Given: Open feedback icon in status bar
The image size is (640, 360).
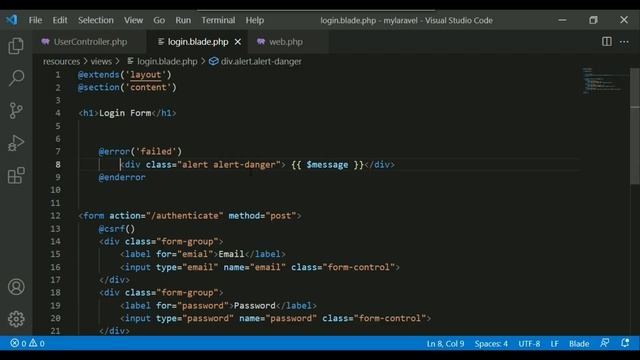Looking at the screenshot, I should coord(604,343).
